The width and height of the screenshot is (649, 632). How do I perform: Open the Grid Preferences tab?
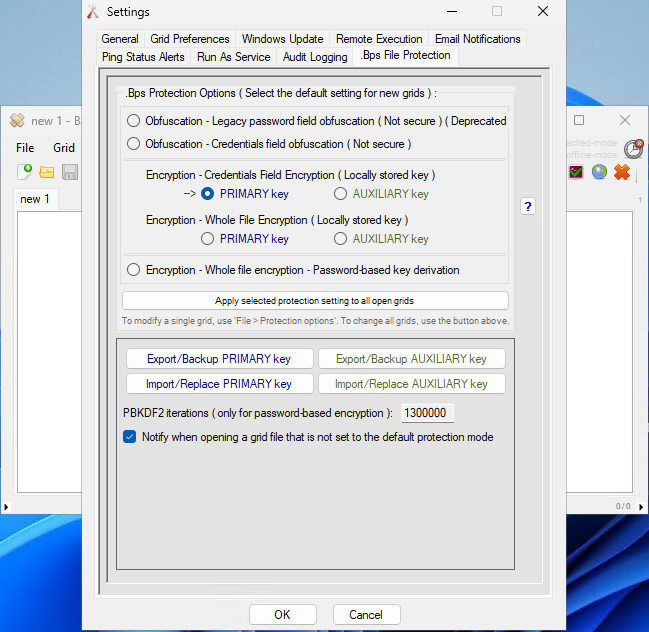click(x=190, y=39)
